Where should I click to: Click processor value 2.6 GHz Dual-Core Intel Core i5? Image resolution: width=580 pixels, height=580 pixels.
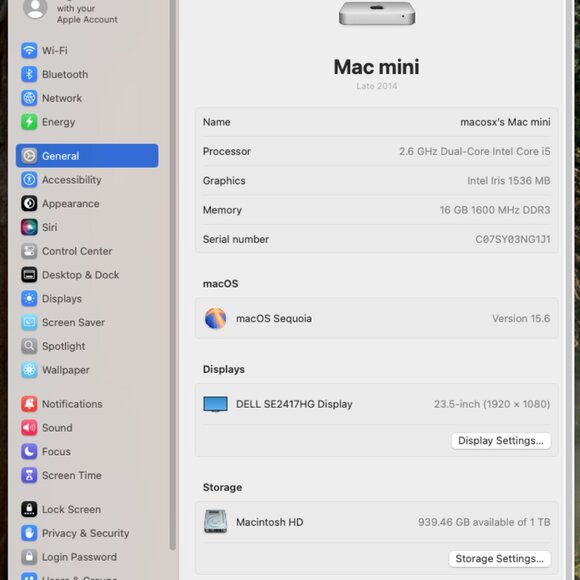475,151
